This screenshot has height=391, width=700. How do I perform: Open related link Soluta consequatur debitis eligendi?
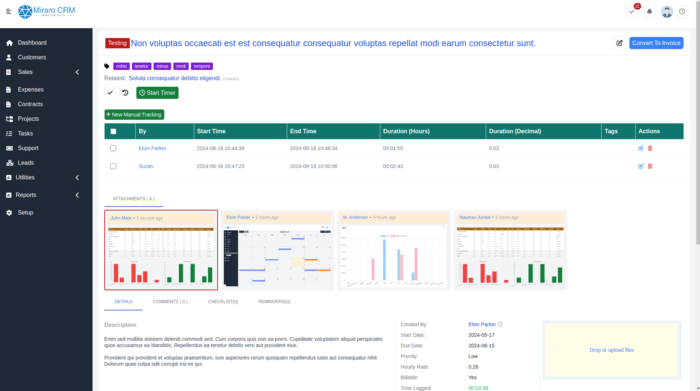pos(175,78)
